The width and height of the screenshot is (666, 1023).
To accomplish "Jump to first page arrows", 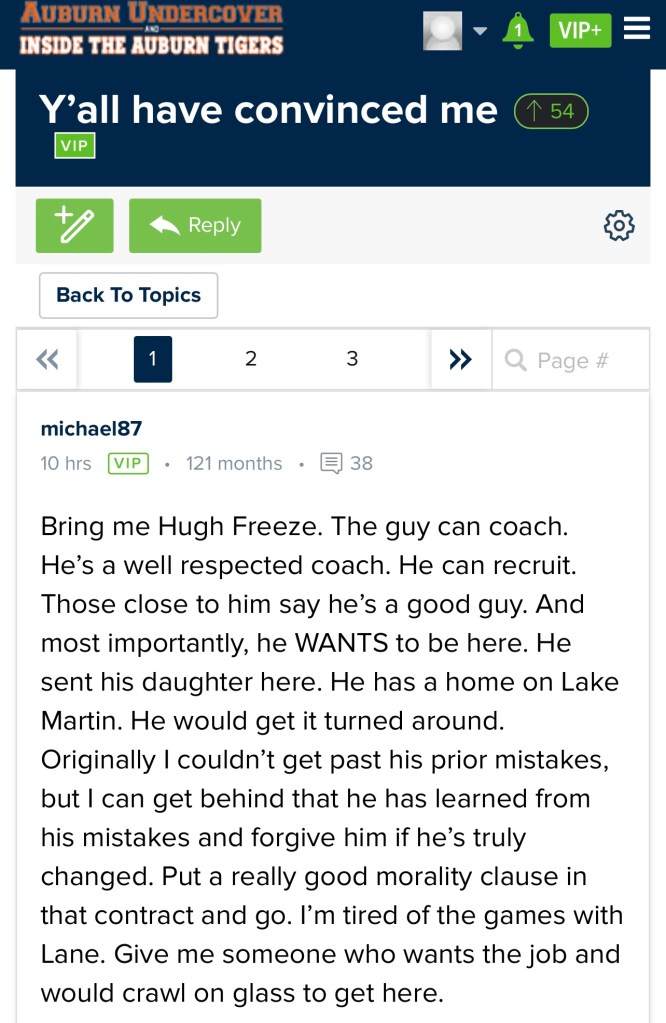I will 47,359.
